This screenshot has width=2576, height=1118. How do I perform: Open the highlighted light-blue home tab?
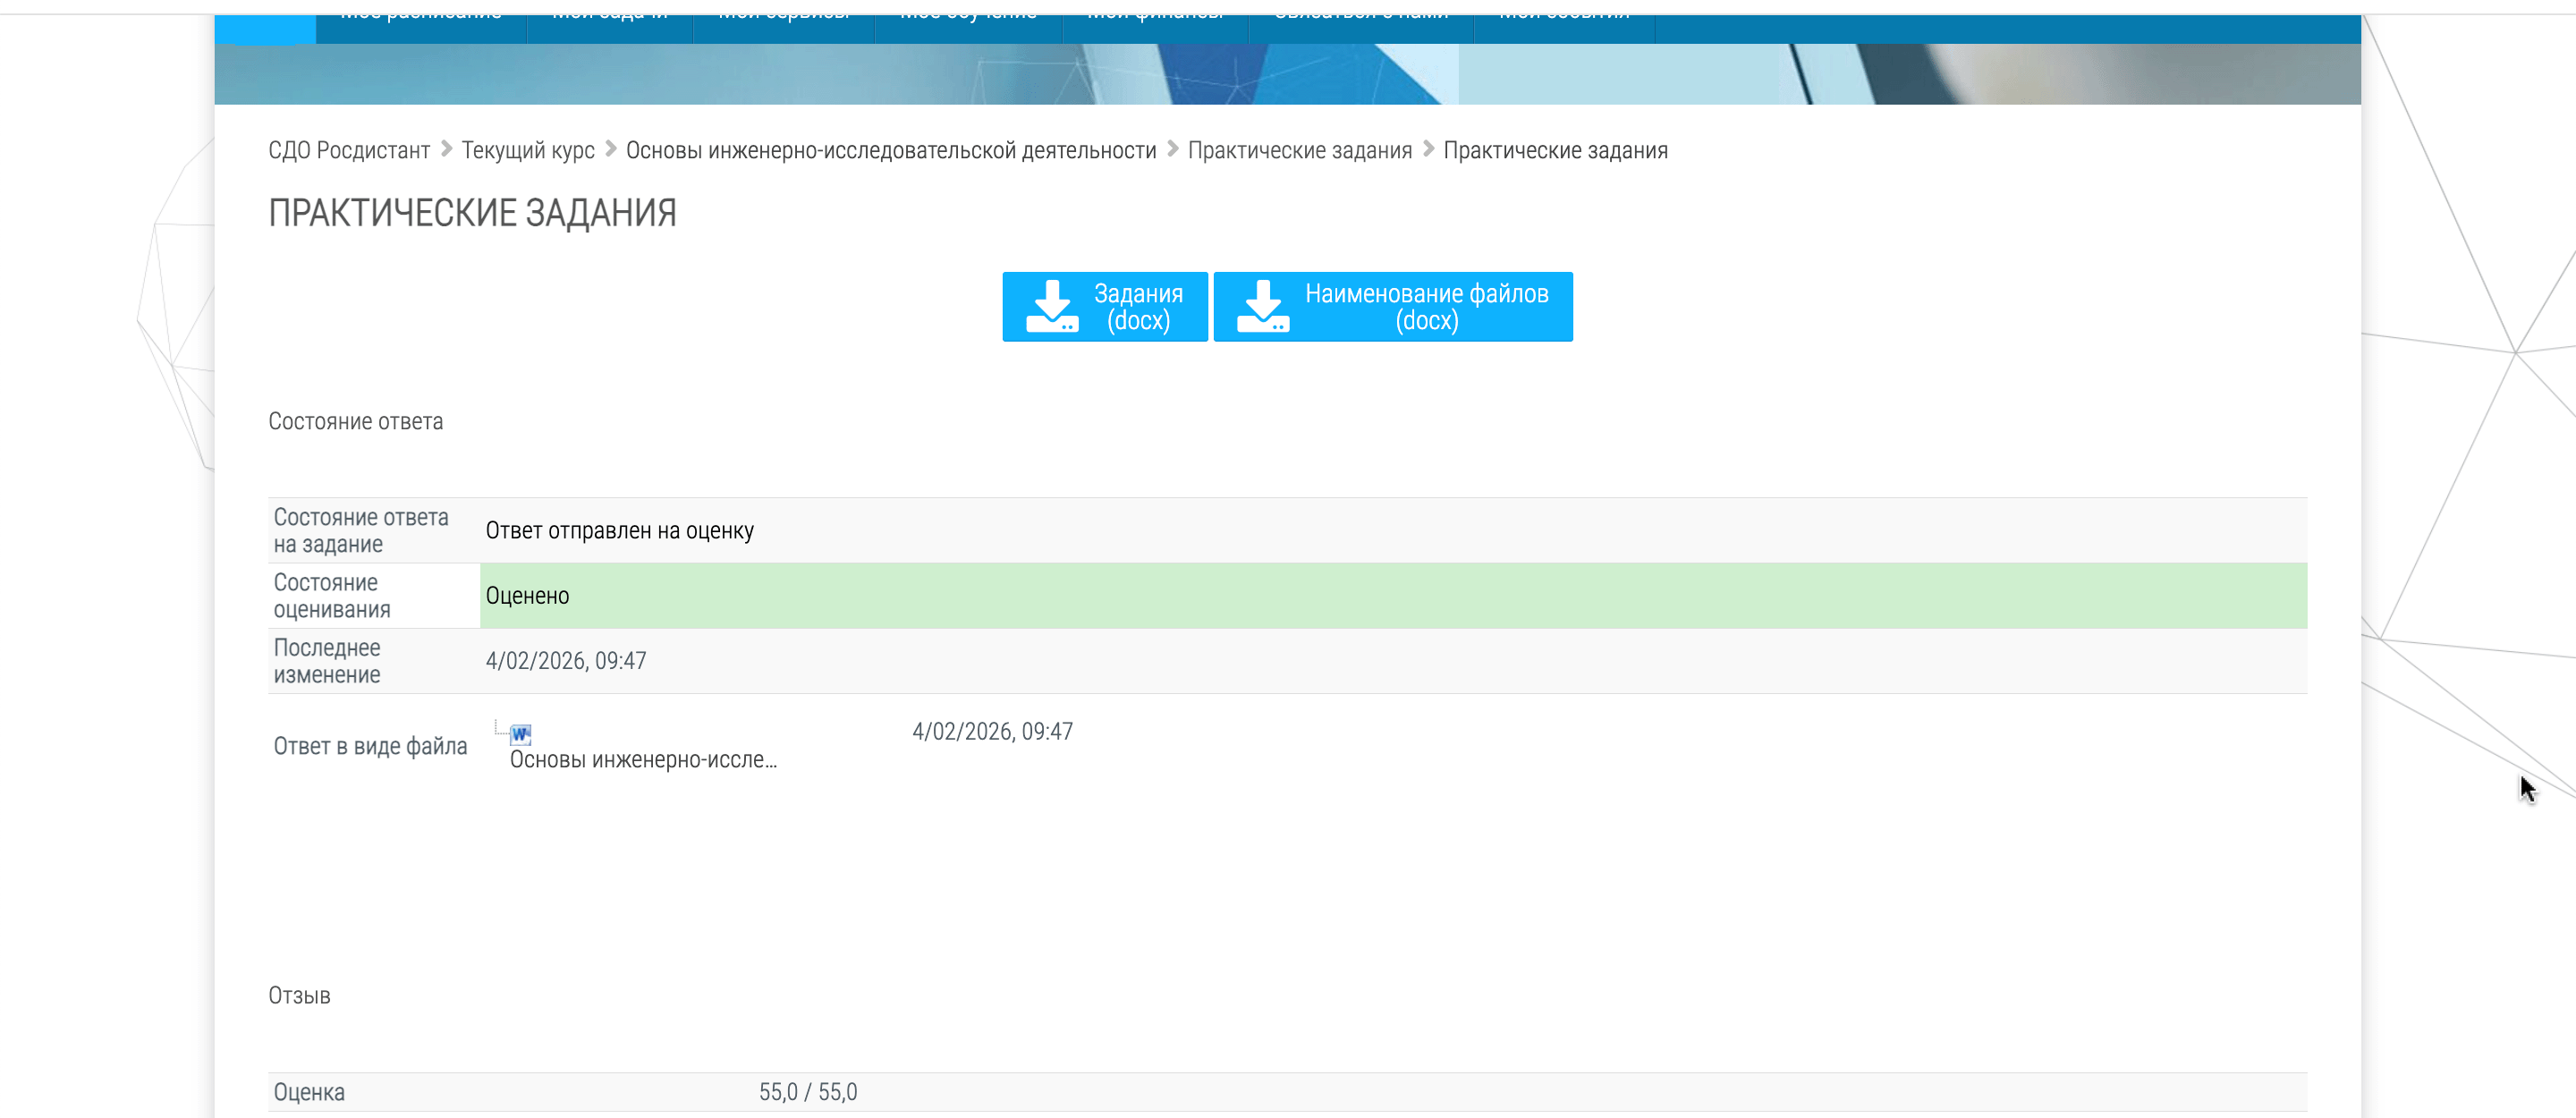(265, 28)
